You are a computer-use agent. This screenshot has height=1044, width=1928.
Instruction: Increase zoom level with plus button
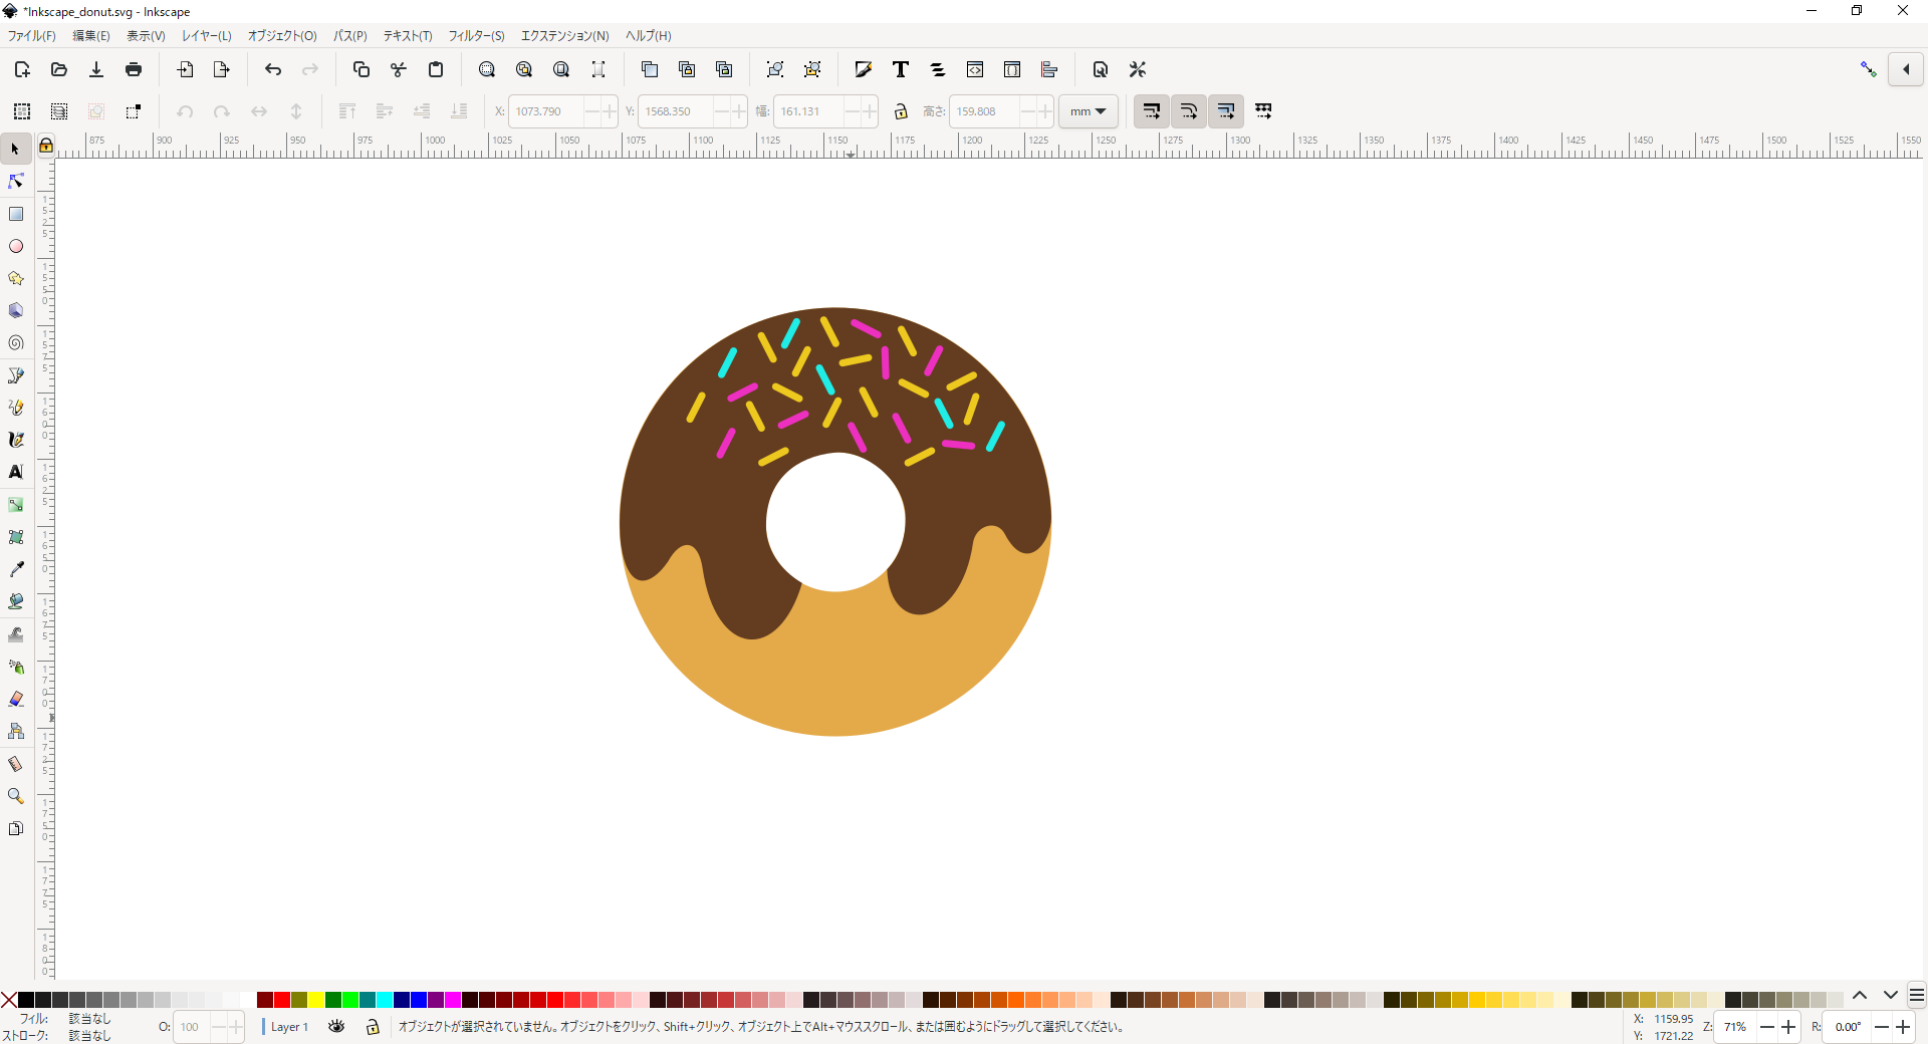point(1788,1026)
